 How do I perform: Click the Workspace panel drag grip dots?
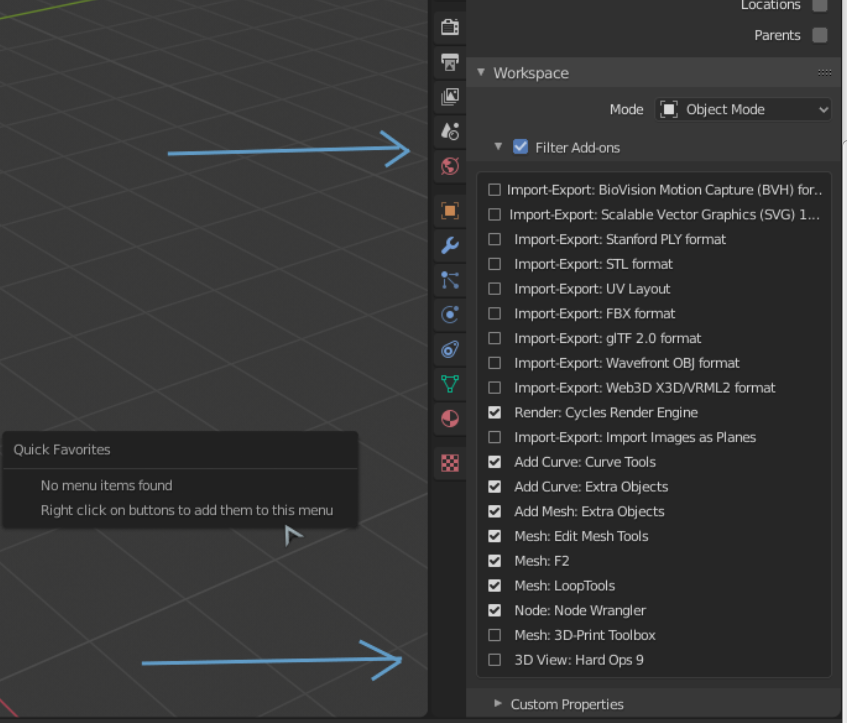pos(824,73)
